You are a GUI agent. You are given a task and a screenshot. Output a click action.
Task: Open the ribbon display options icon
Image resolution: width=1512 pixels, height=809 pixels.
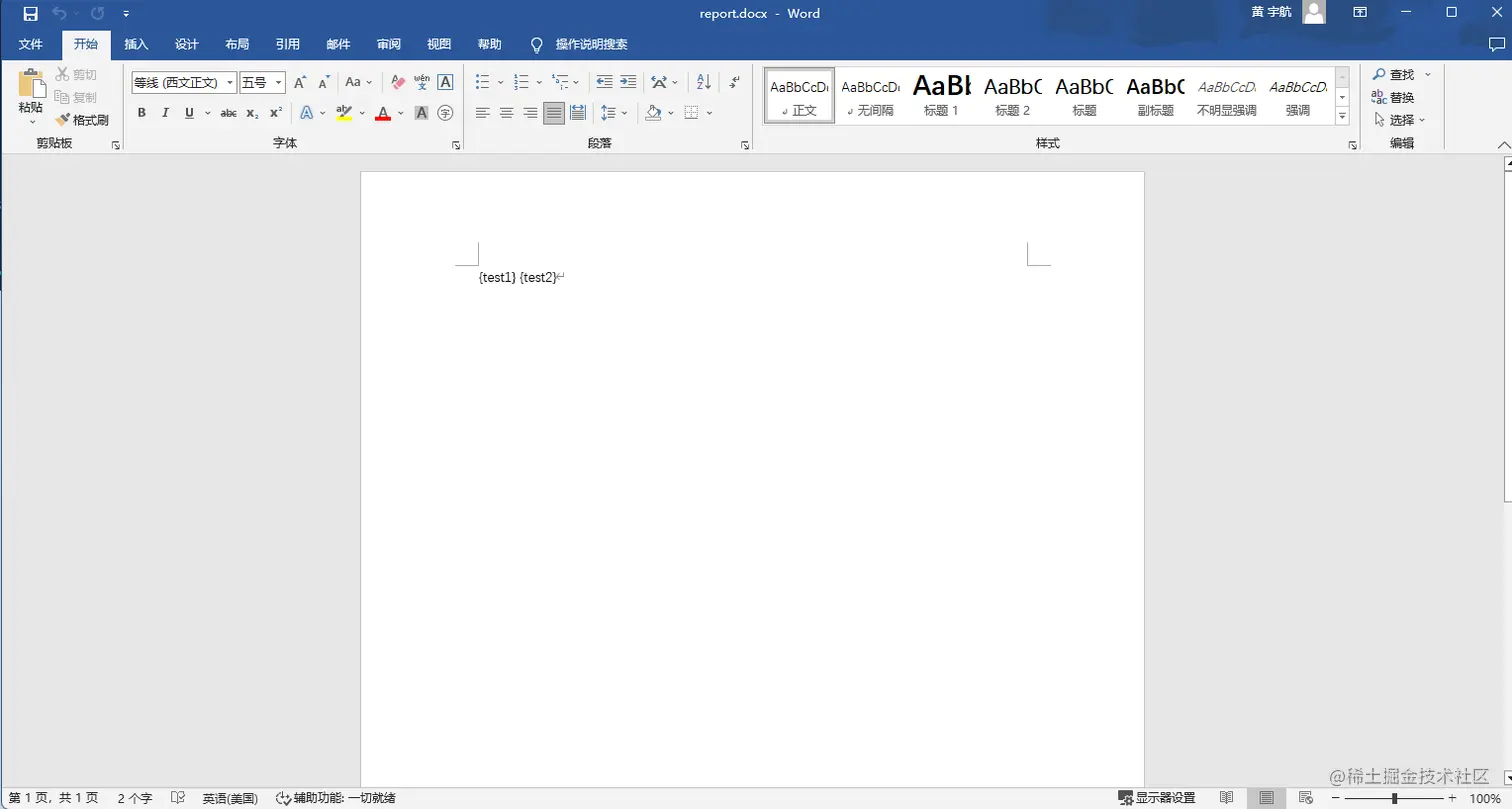[1360, 13]
